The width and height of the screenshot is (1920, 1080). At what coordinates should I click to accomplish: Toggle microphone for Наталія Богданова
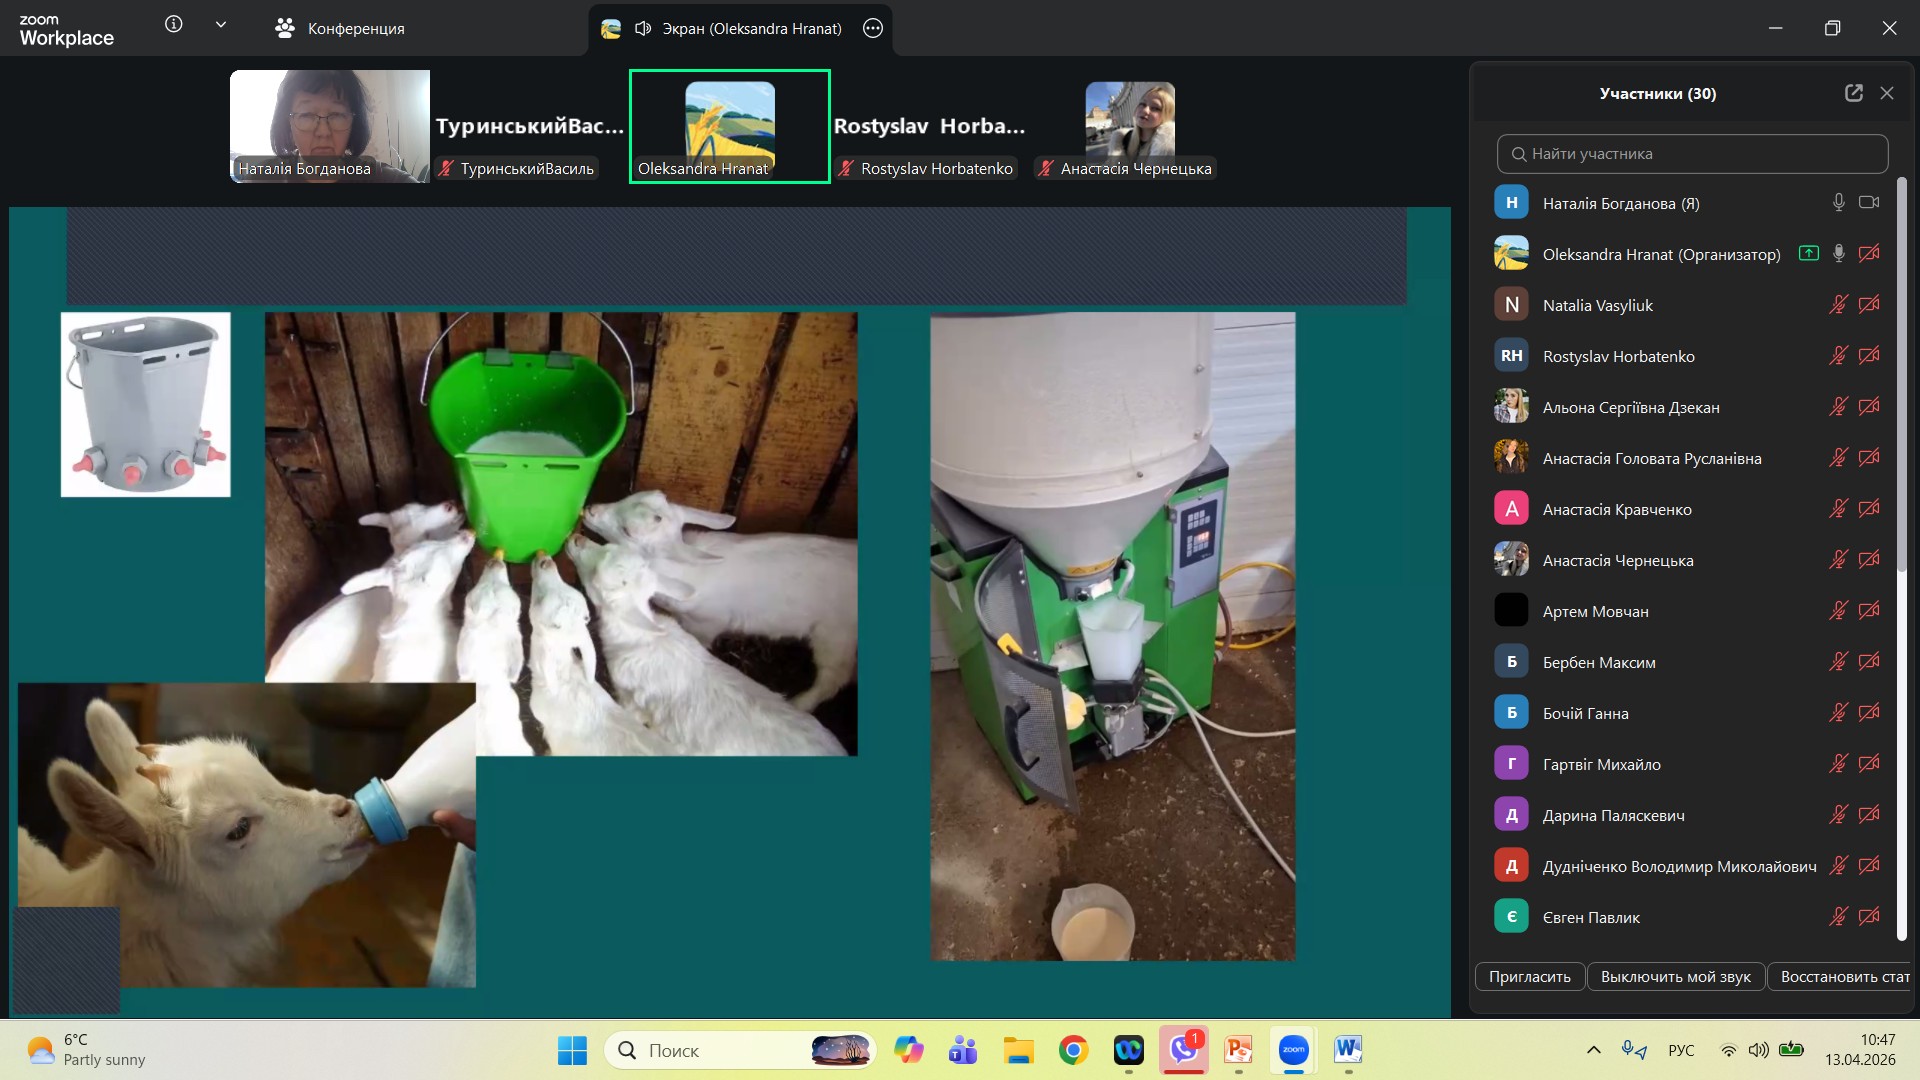coord(1838,203)
